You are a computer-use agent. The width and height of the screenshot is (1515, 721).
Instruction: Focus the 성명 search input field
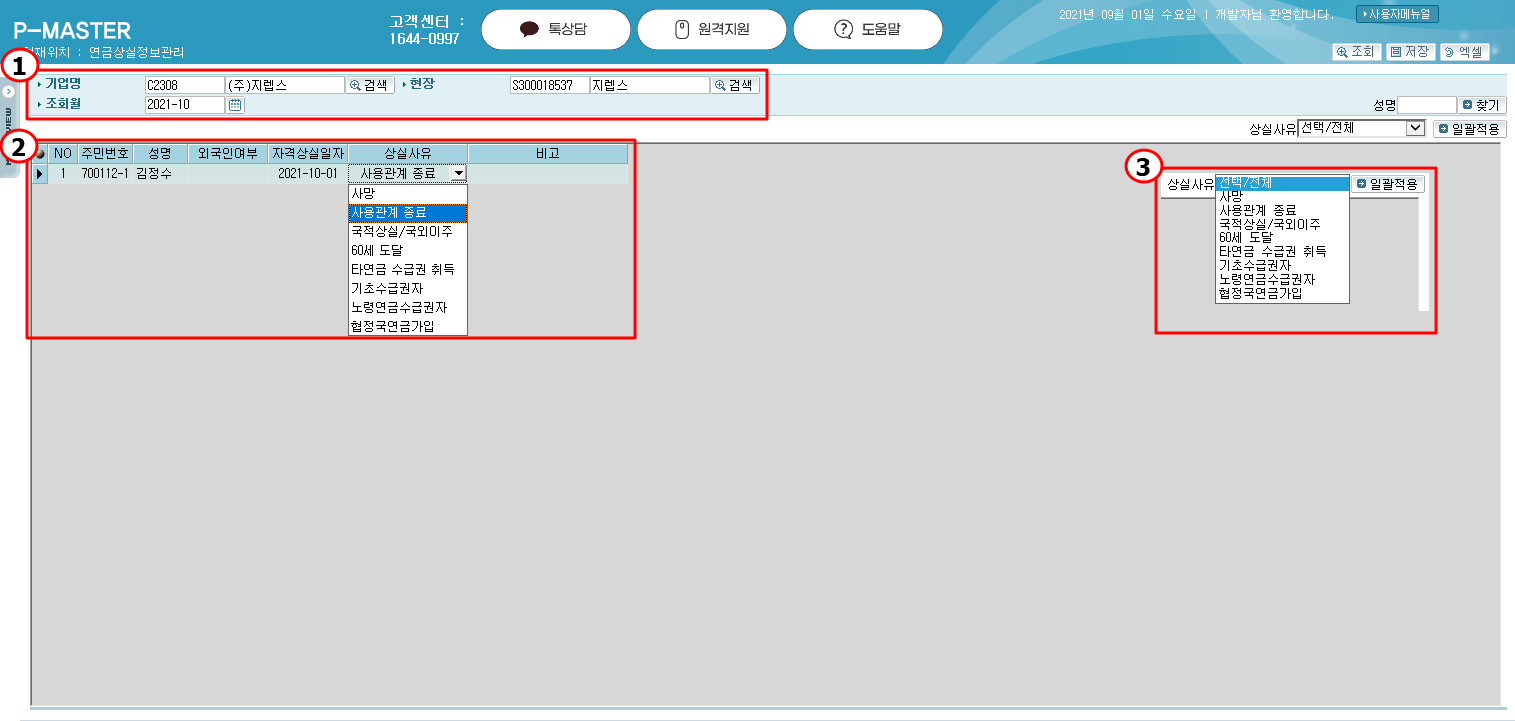coord(1426,105)
